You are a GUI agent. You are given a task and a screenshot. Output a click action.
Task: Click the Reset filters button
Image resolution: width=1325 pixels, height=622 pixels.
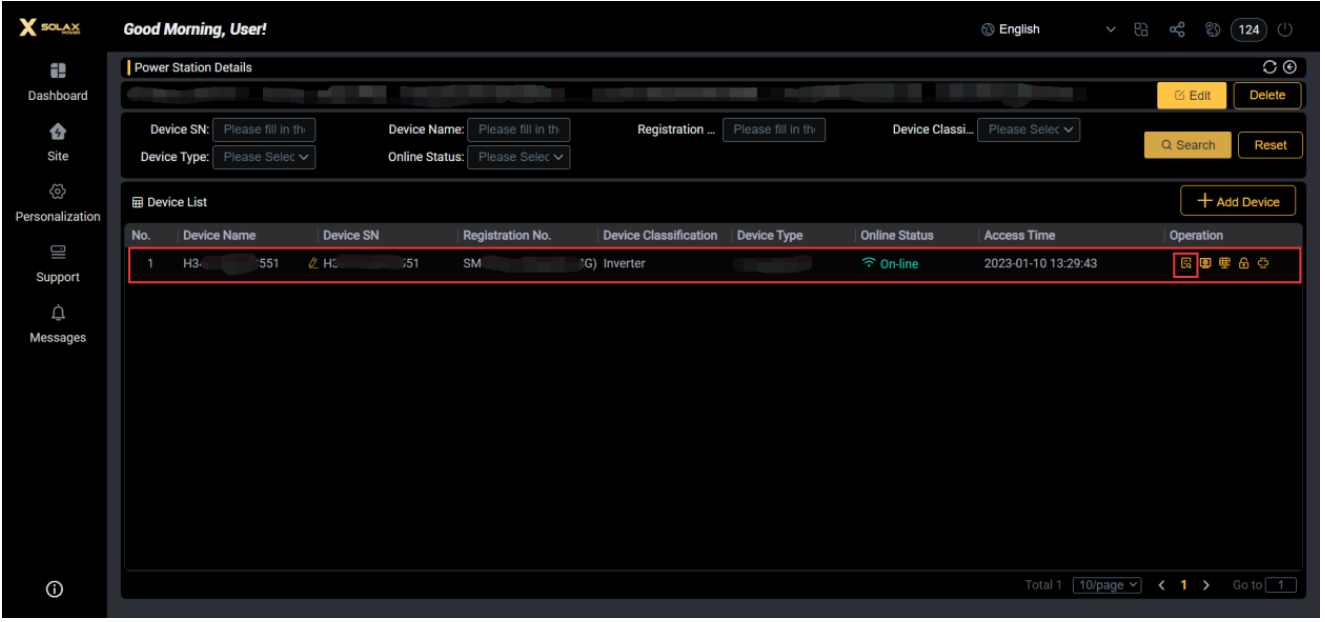click(1270, 145)
